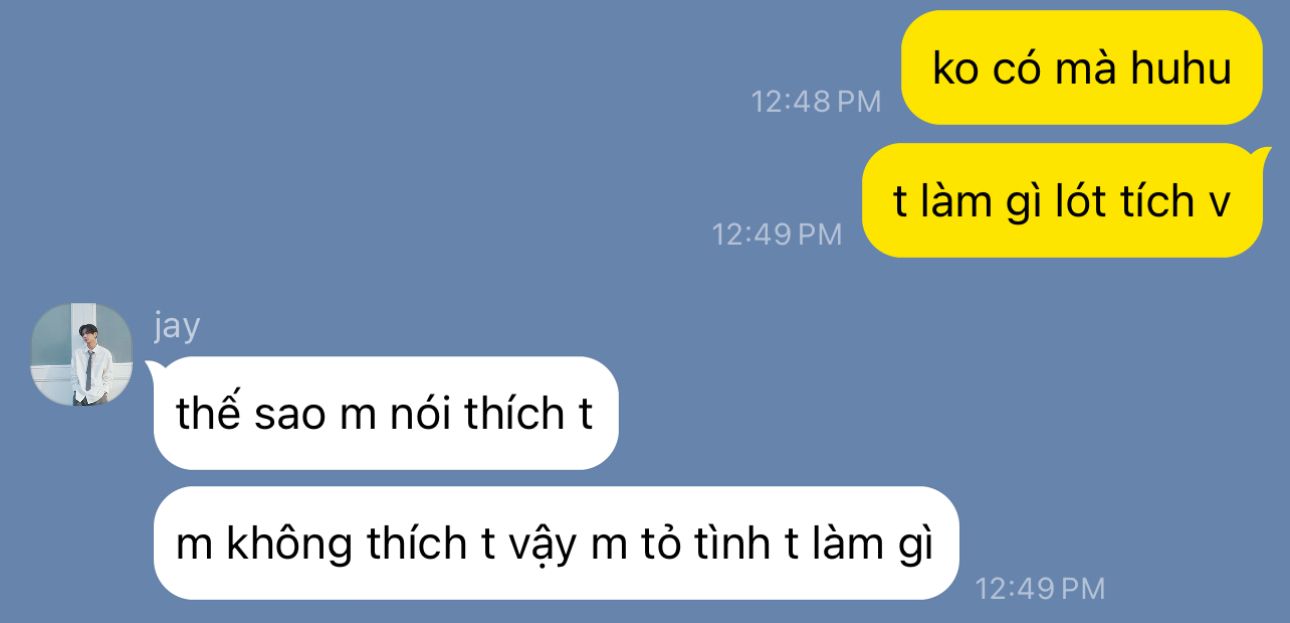This screenshot has height=623, width=1290.
Task: Tap the sender name "jay"
Action: click(176, 325)
